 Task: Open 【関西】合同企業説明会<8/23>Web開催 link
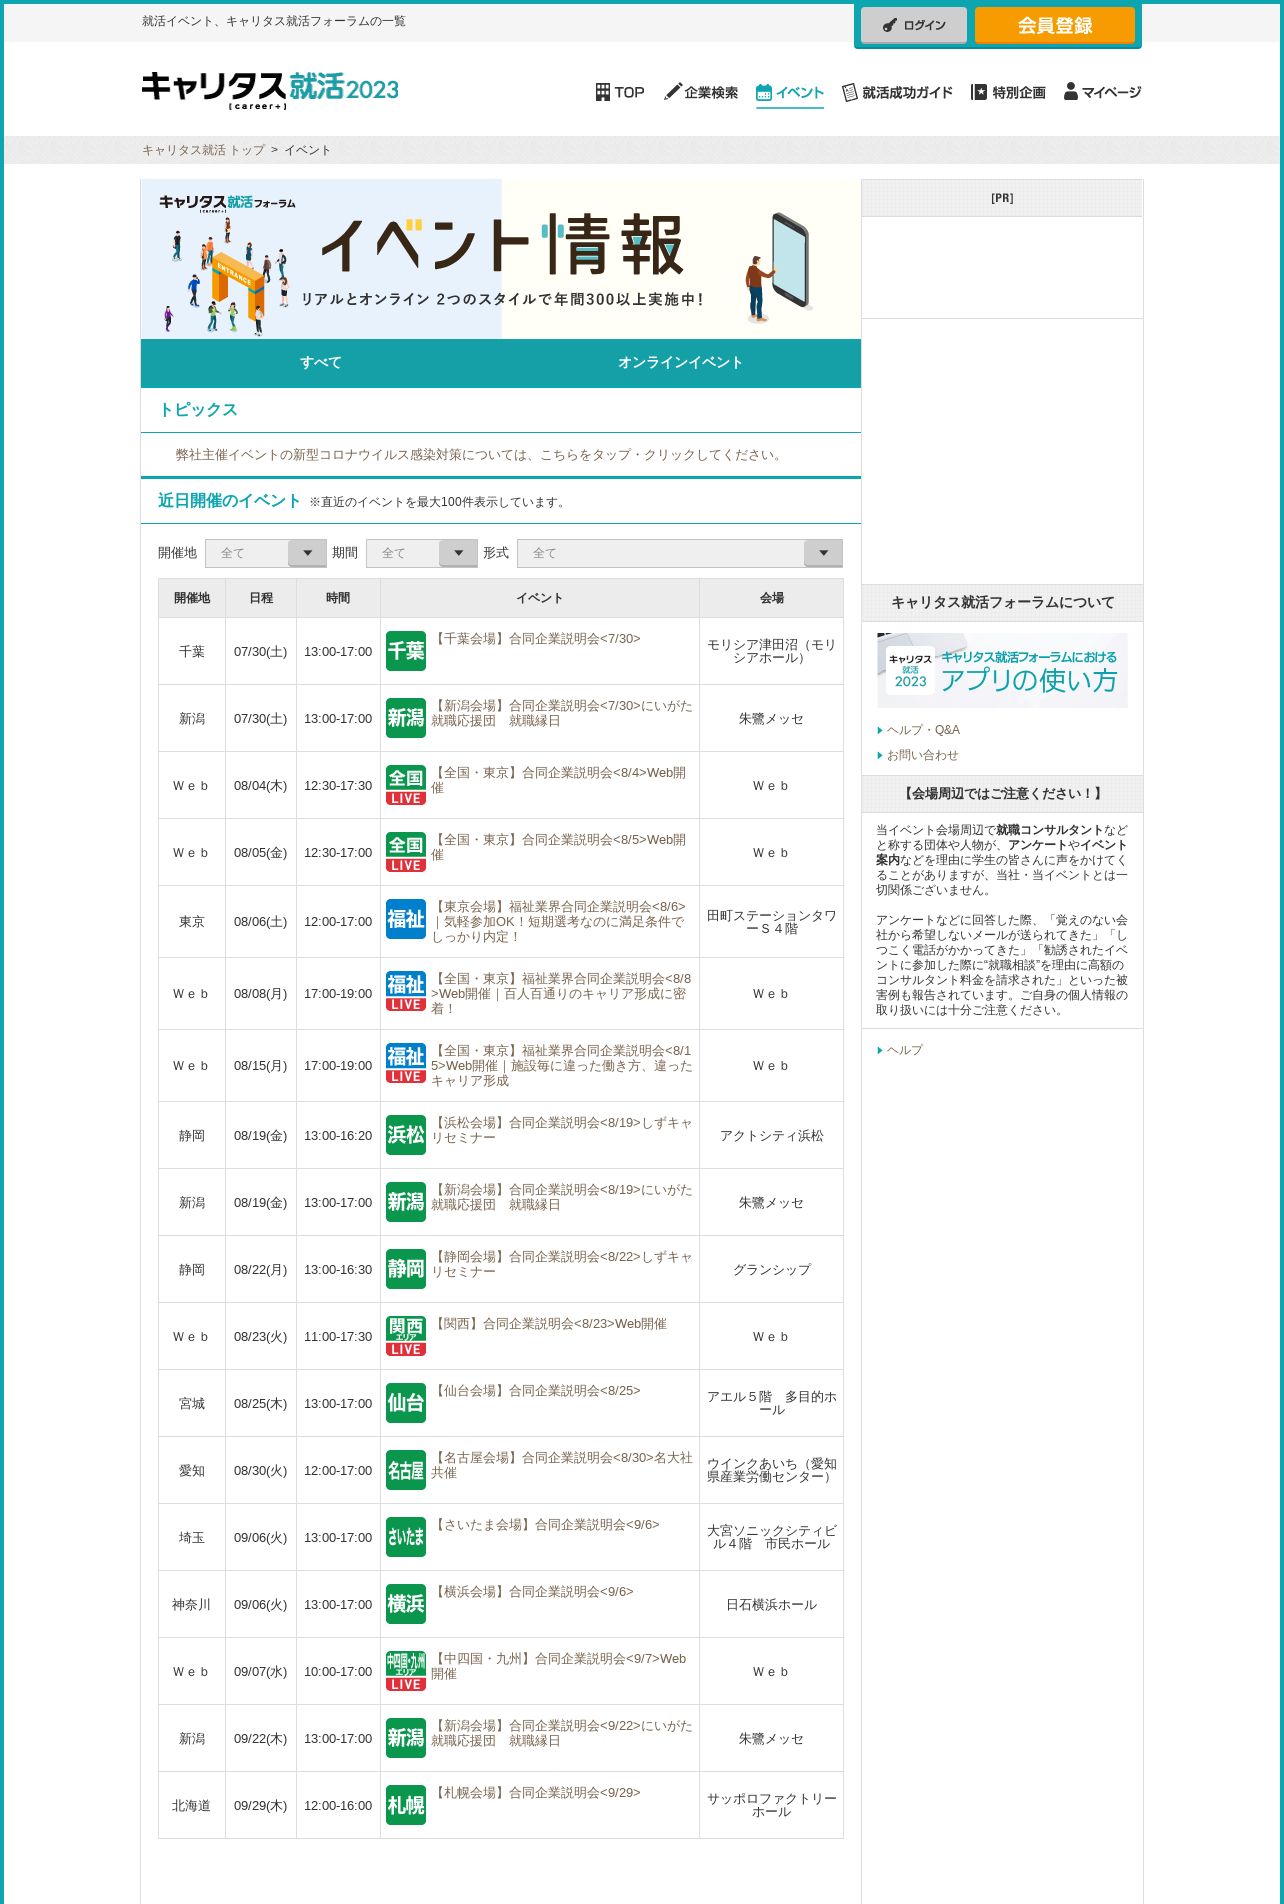pos(549,1324)
